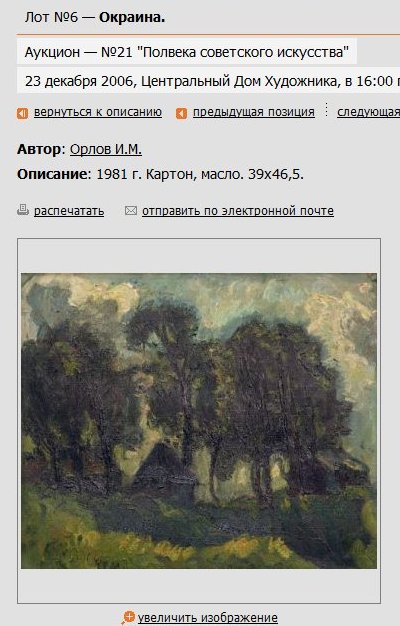
Task: Click the dotted separator before 'следующая'
Action: (x=327, y=109)
